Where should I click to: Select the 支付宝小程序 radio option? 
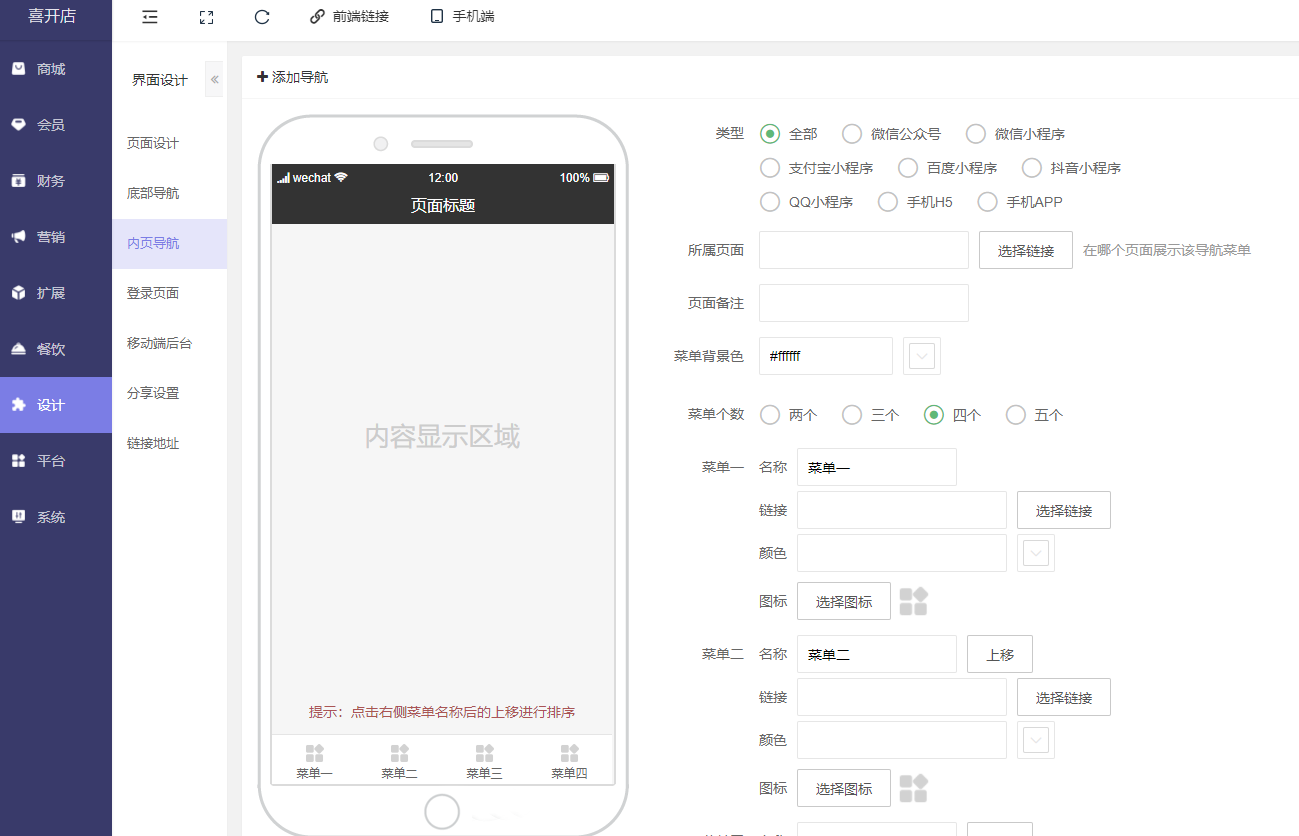[x=770, y=168]
